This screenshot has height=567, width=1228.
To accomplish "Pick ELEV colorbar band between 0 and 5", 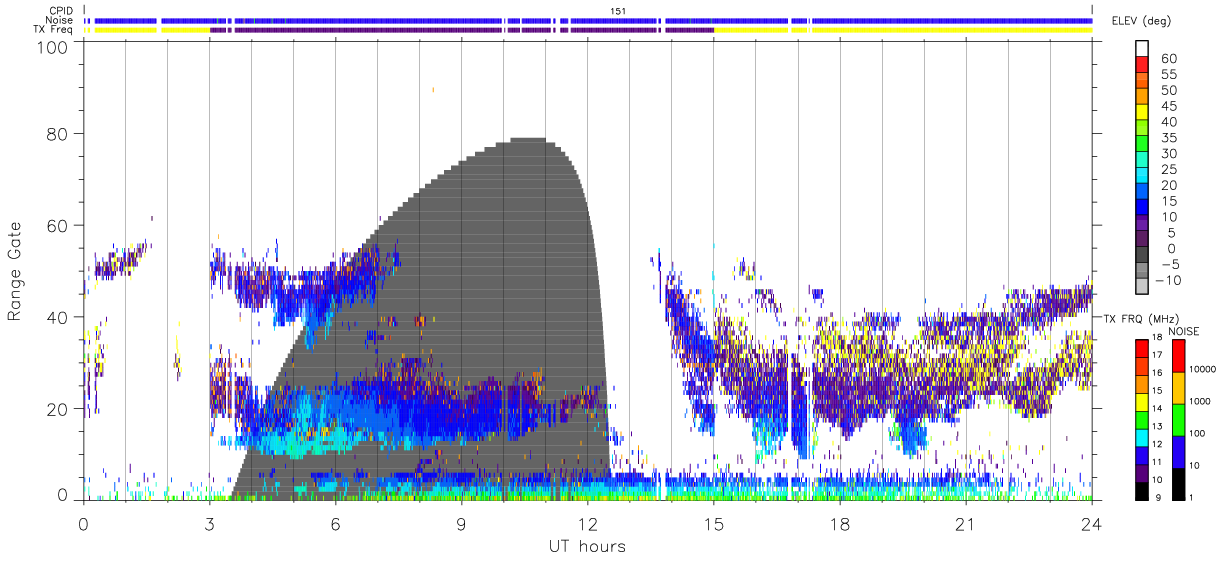I will click(1142, 238).
